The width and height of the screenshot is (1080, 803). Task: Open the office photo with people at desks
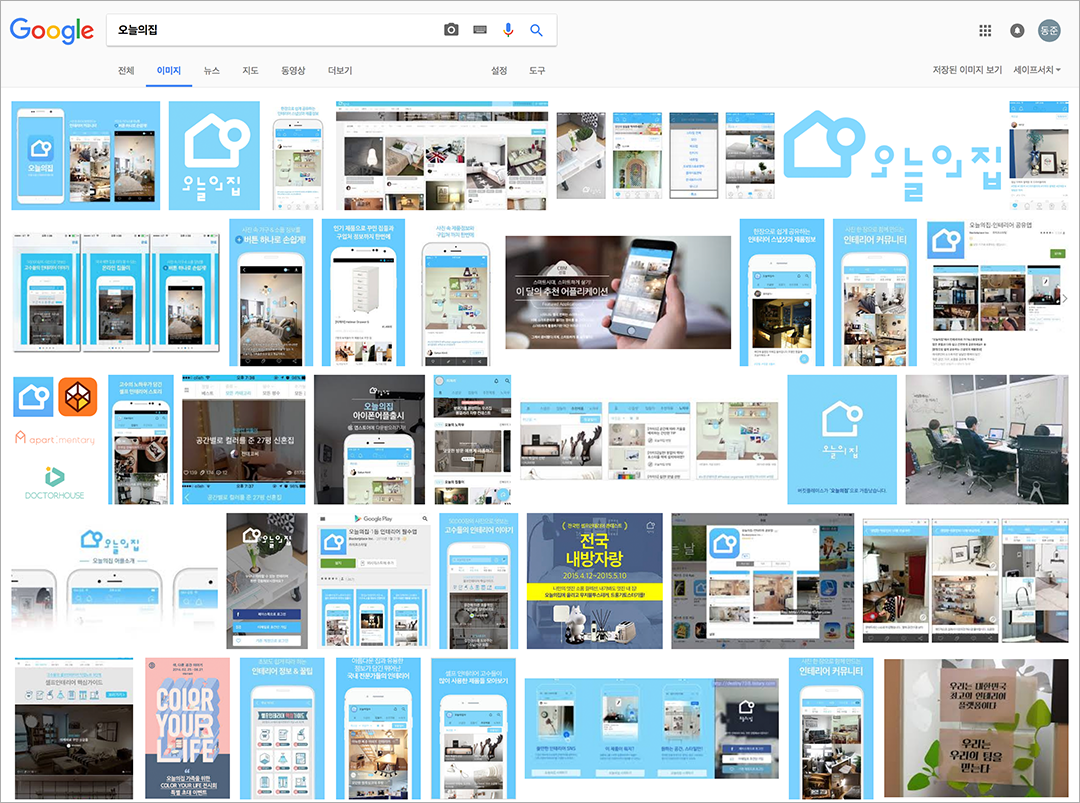[x=987, y=439]
